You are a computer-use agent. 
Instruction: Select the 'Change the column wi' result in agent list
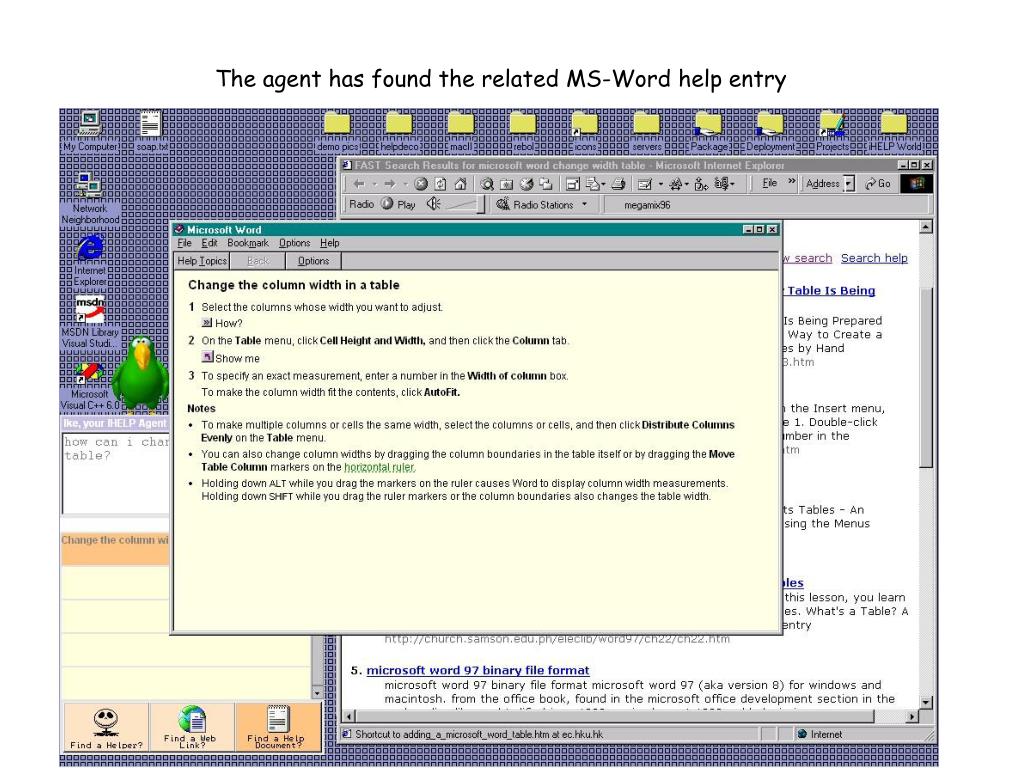[116, 548]
